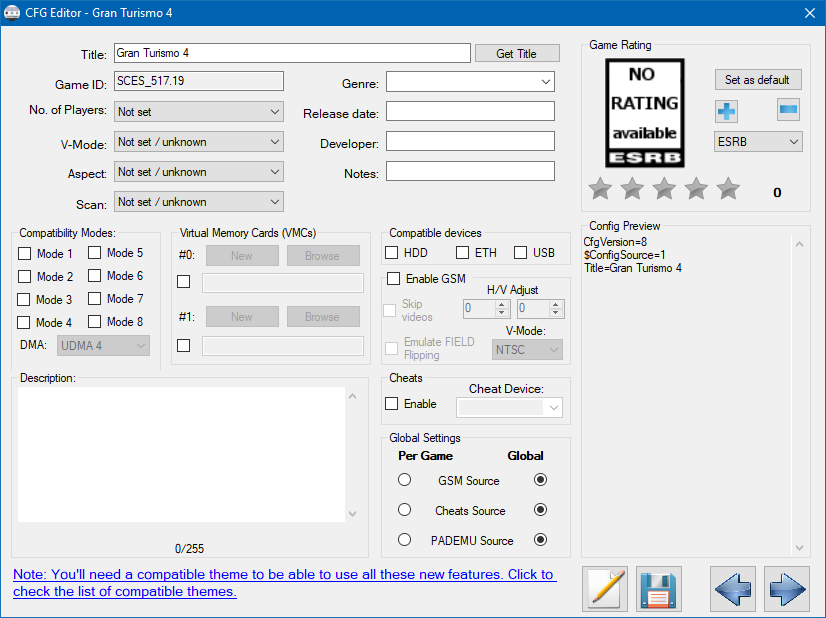Click Browse button for VMC #1
826x618 pixels.
pyautogui.click(x=323, y=317)
